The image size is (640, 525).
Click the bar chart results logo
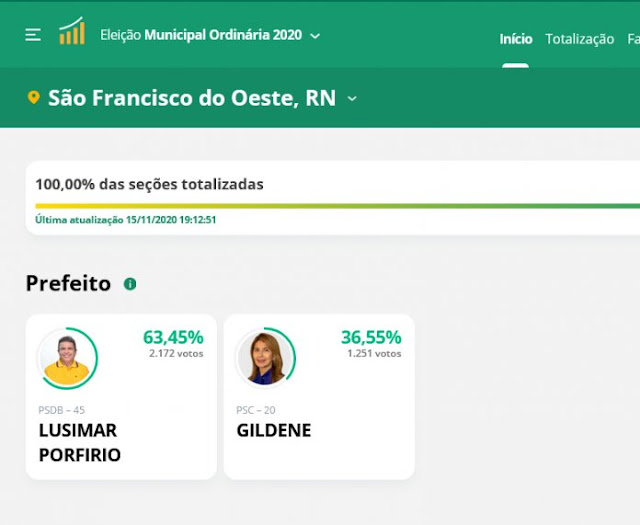(x=72, y=31)
